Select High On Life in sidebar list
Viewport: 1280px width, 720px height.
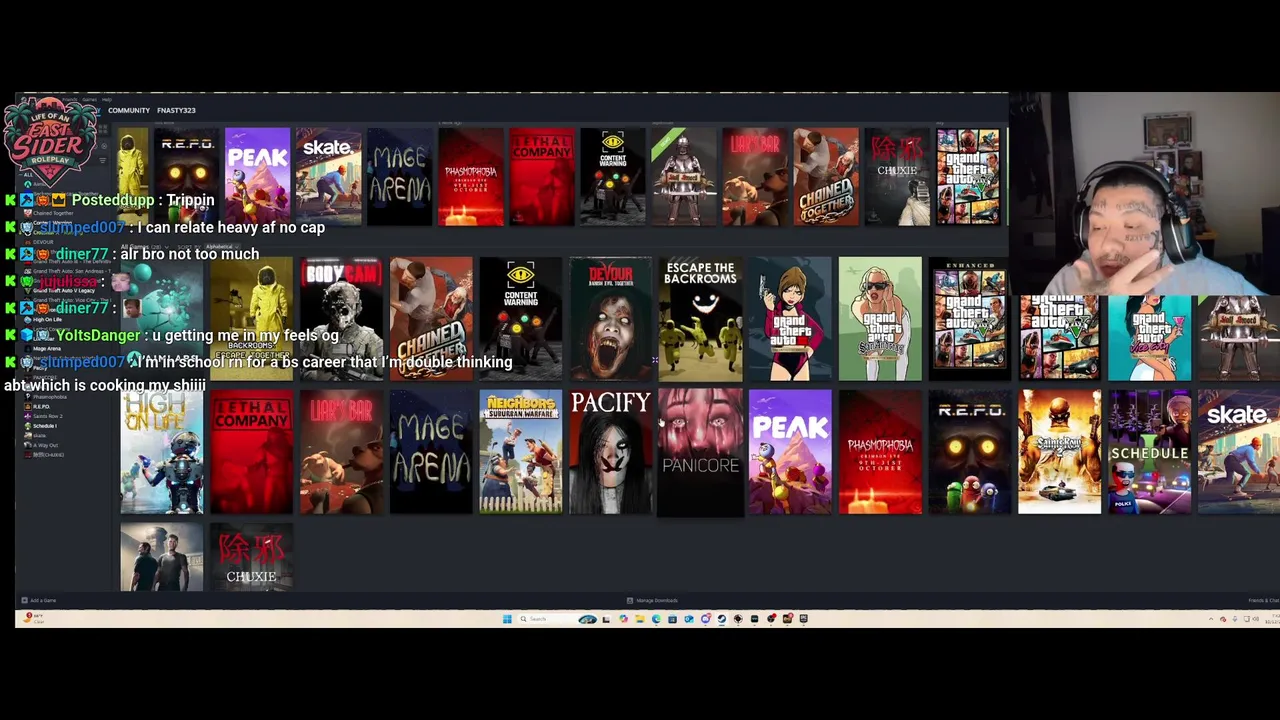46,319
